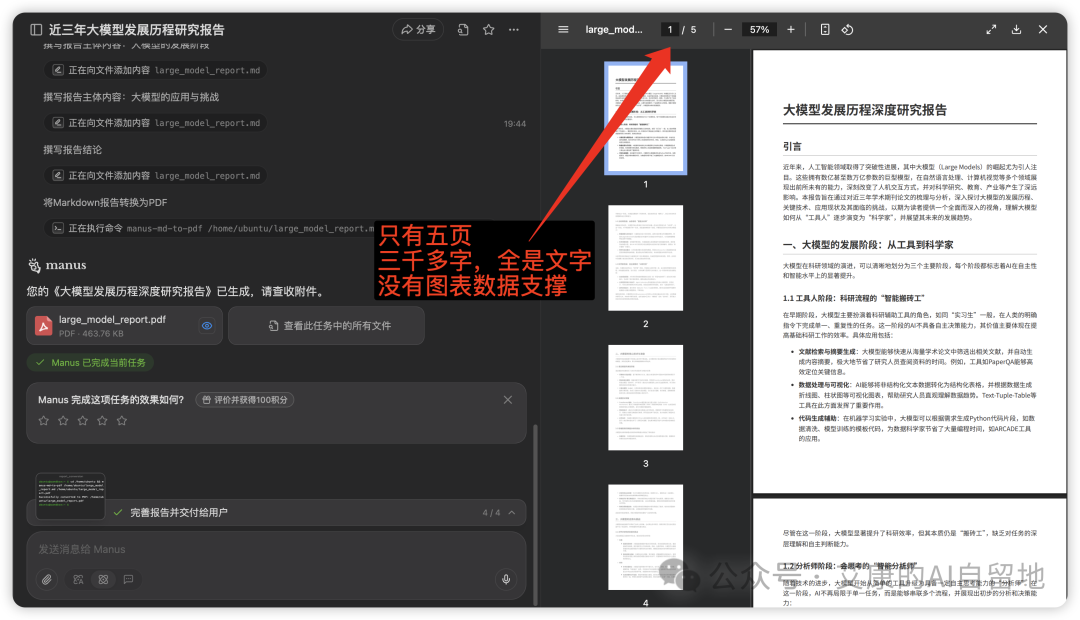Close the PDF preview panel
The width and height of the screenshot is (1080, 620).
pyautogui.click(x=1043, y=30)
